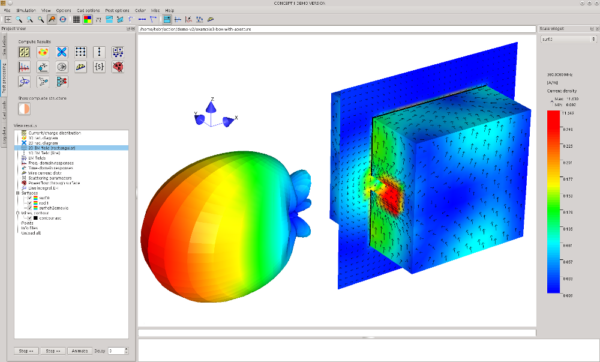Click the scattering parameters {S} icon
The height and width of the screenshot is (362, 600).
tap(99, 67)
